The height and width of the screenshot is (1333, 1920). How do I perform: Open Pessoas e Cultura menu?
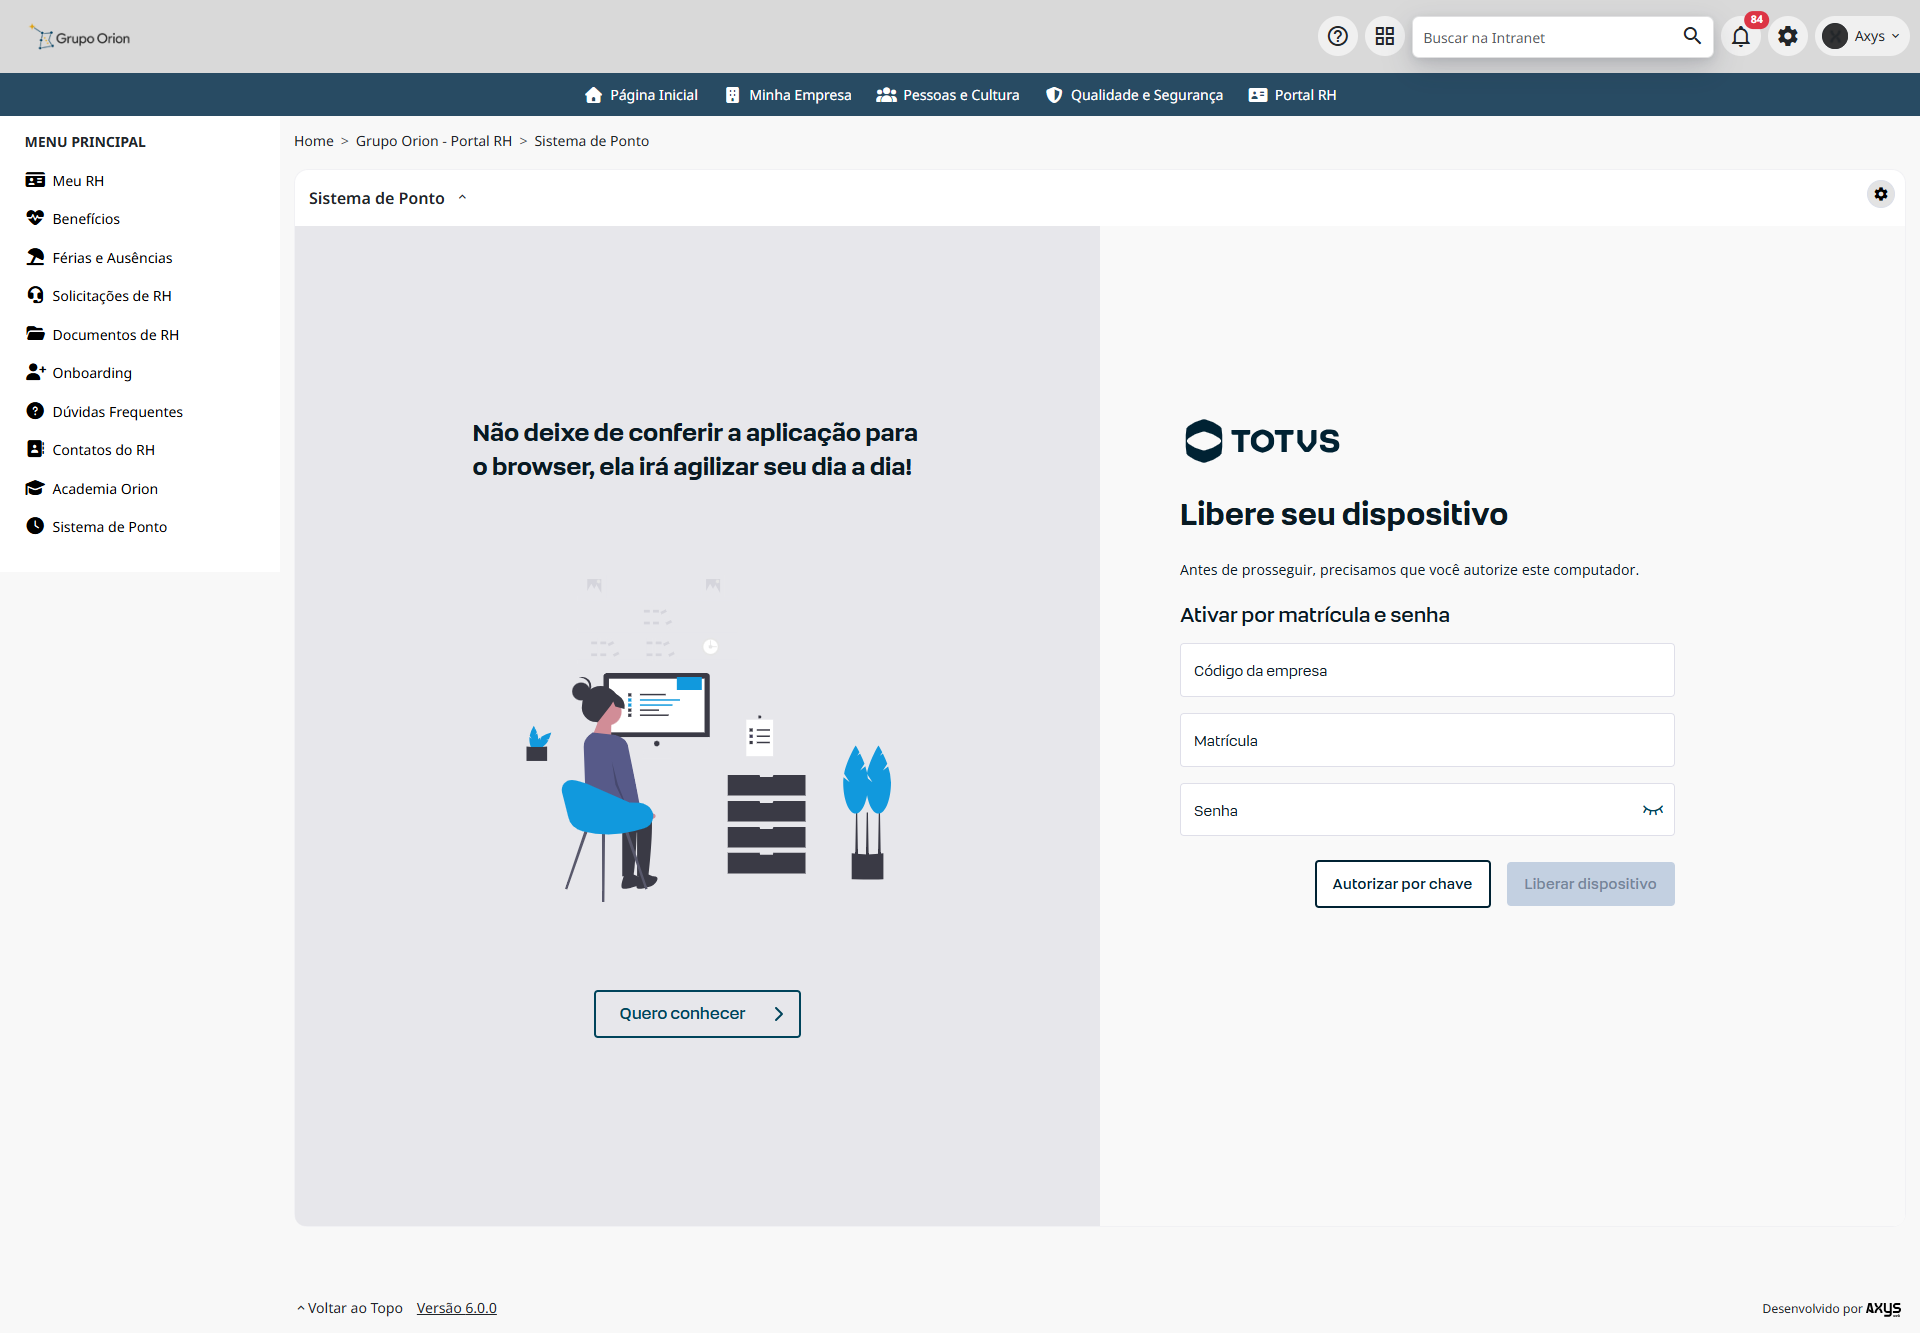948,95
